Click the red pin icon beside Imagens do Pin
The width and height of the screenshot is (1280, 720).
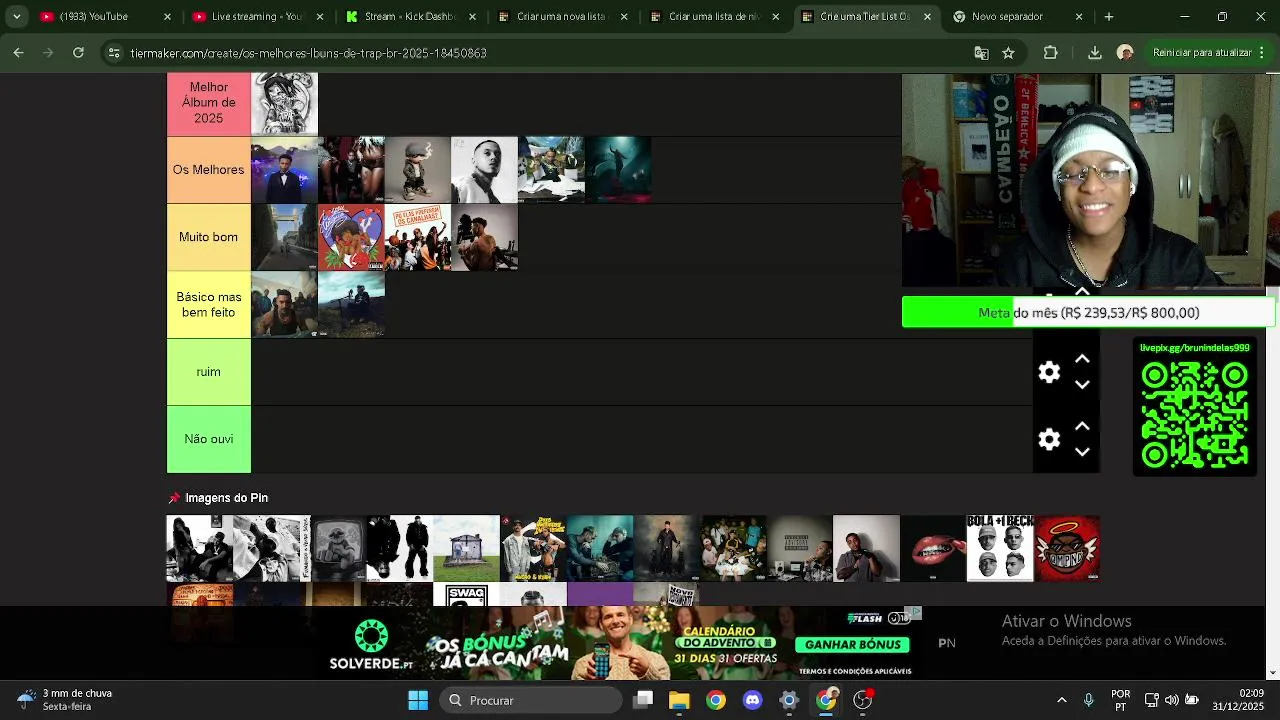[174, 498]
